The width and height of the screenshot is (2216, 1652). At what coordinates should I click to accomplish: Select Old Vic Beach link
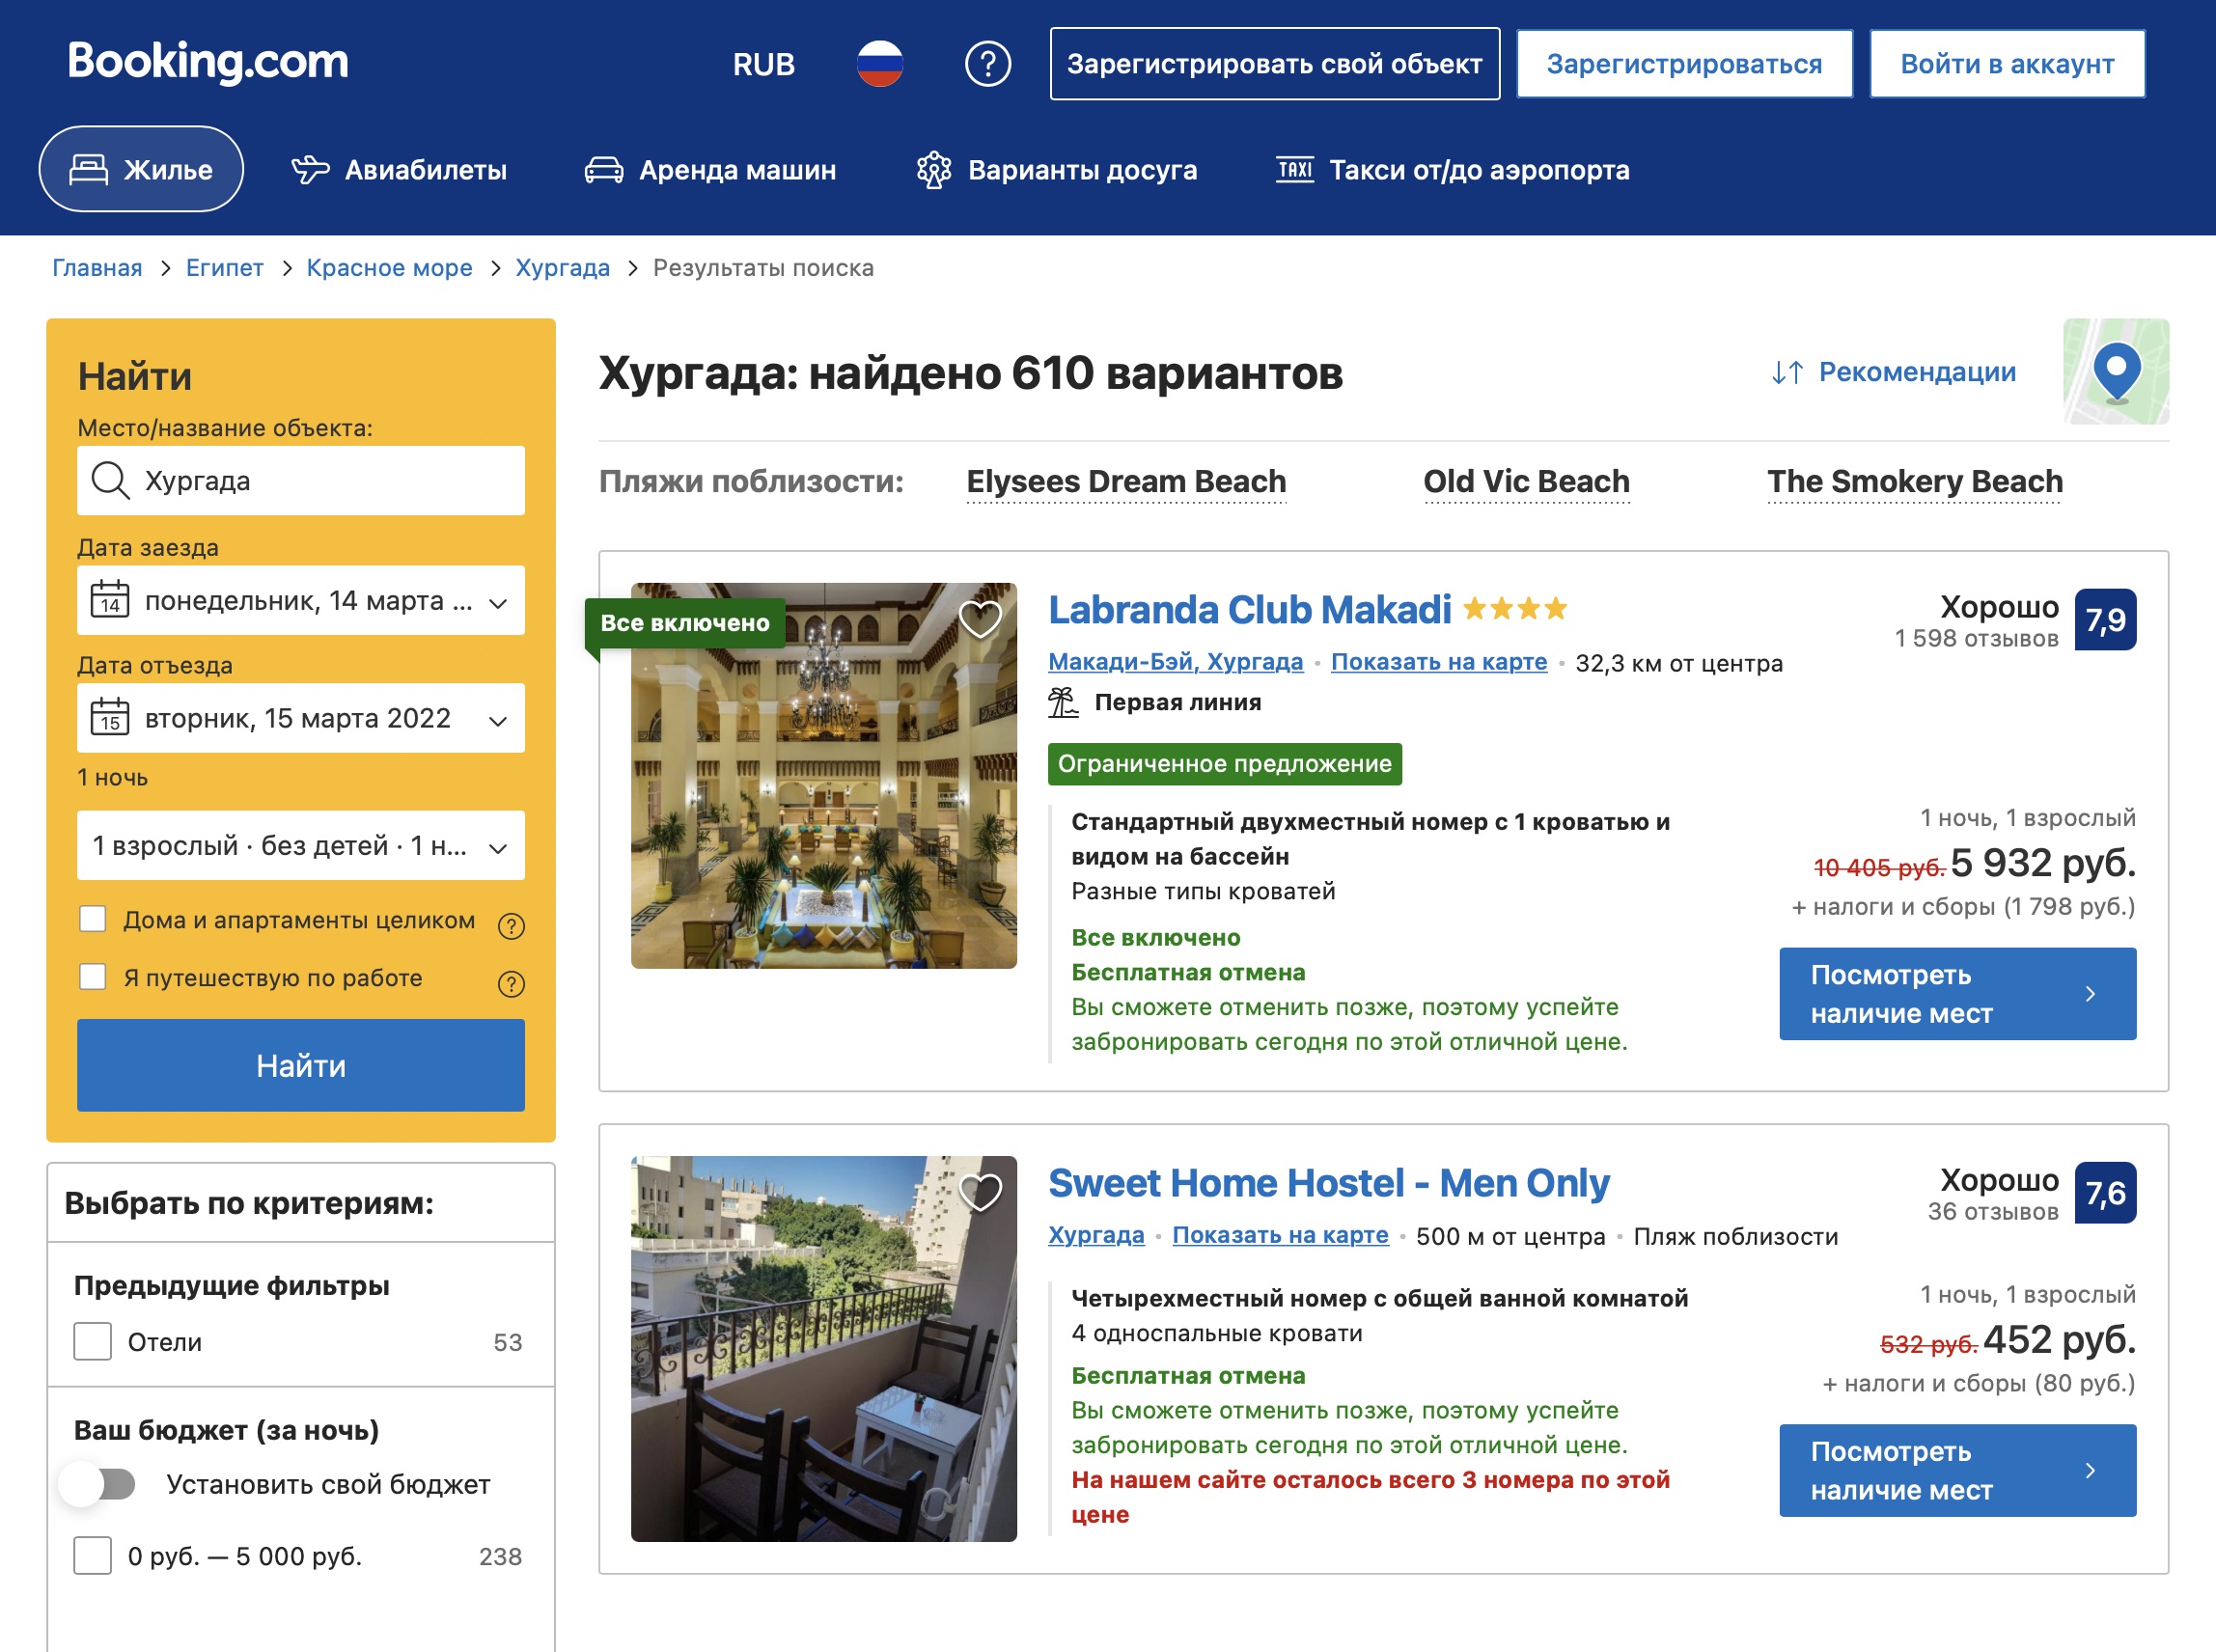click(x=1526, y=482)
